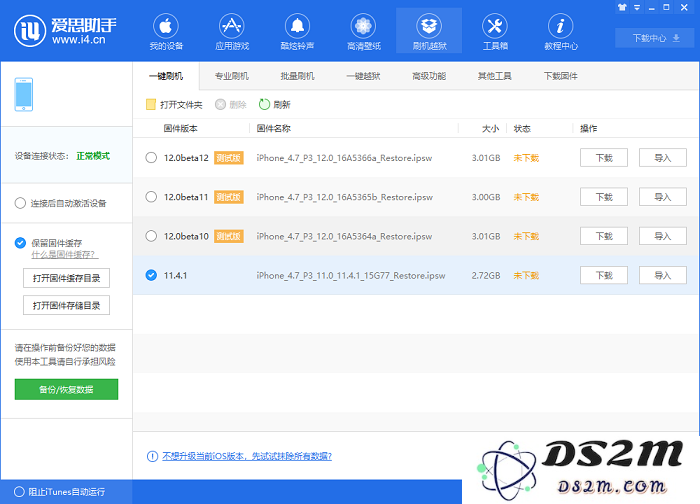700x504 pixels.
Task: Switch to 其他工具 tab
Action: (x=495, y=76)
